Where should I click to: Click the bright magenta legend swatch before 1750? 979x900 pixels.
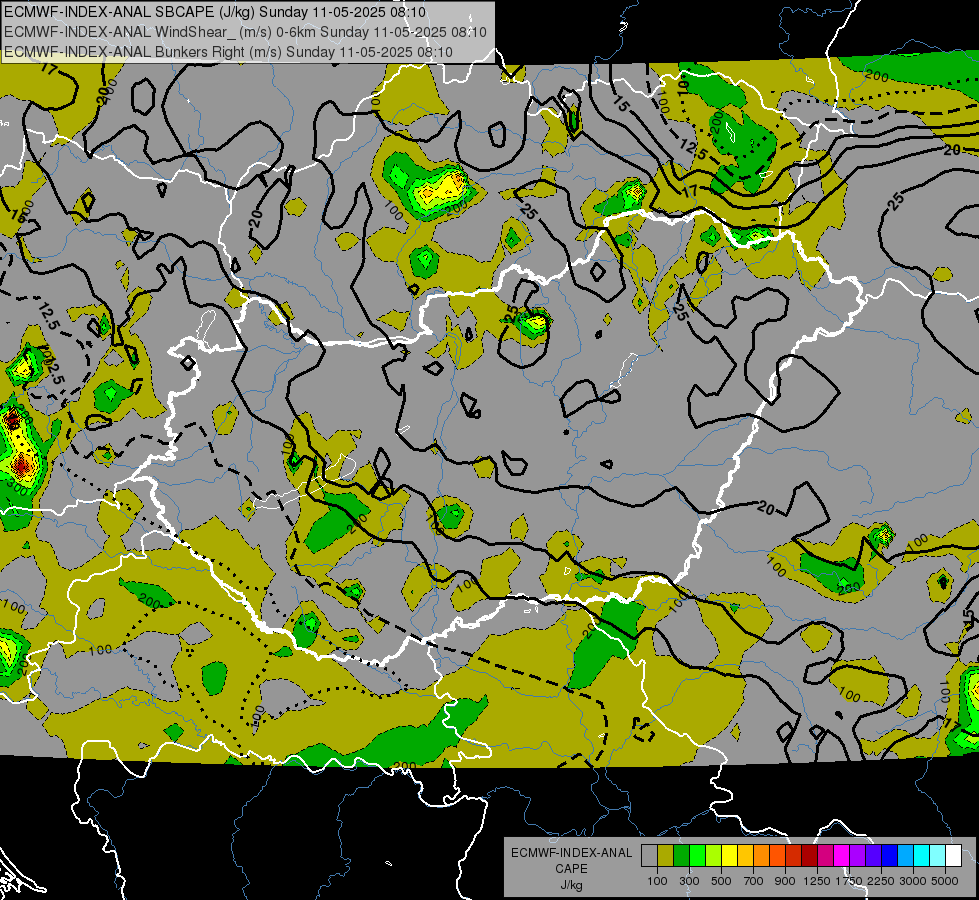point(842,856)
